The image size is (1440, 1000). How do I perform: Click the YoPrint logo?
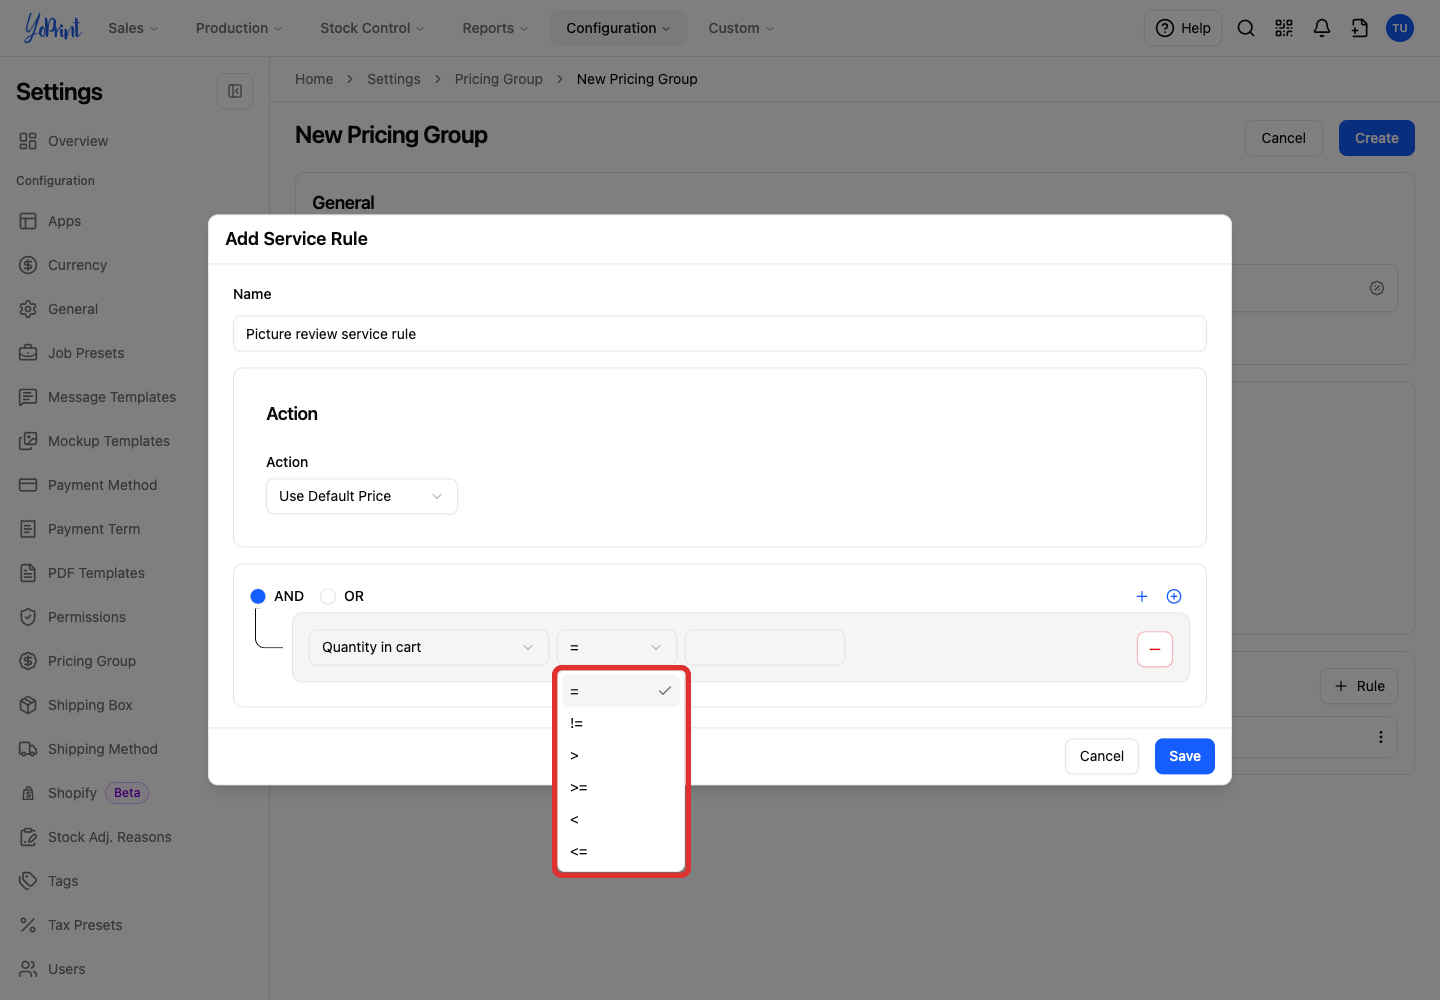coord(52,28)
